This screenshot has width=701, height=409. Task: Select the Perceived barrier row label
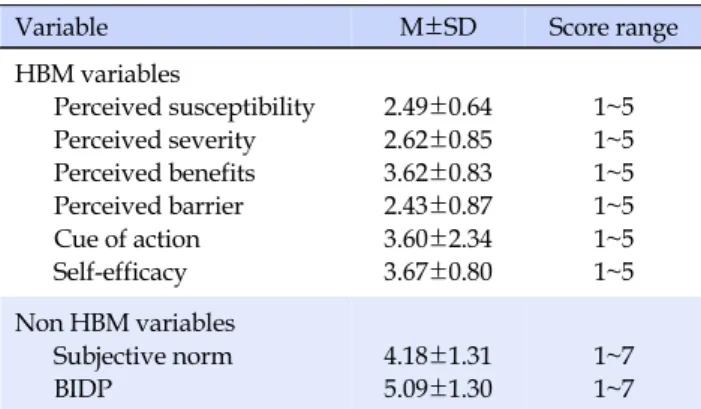(148, 206)
